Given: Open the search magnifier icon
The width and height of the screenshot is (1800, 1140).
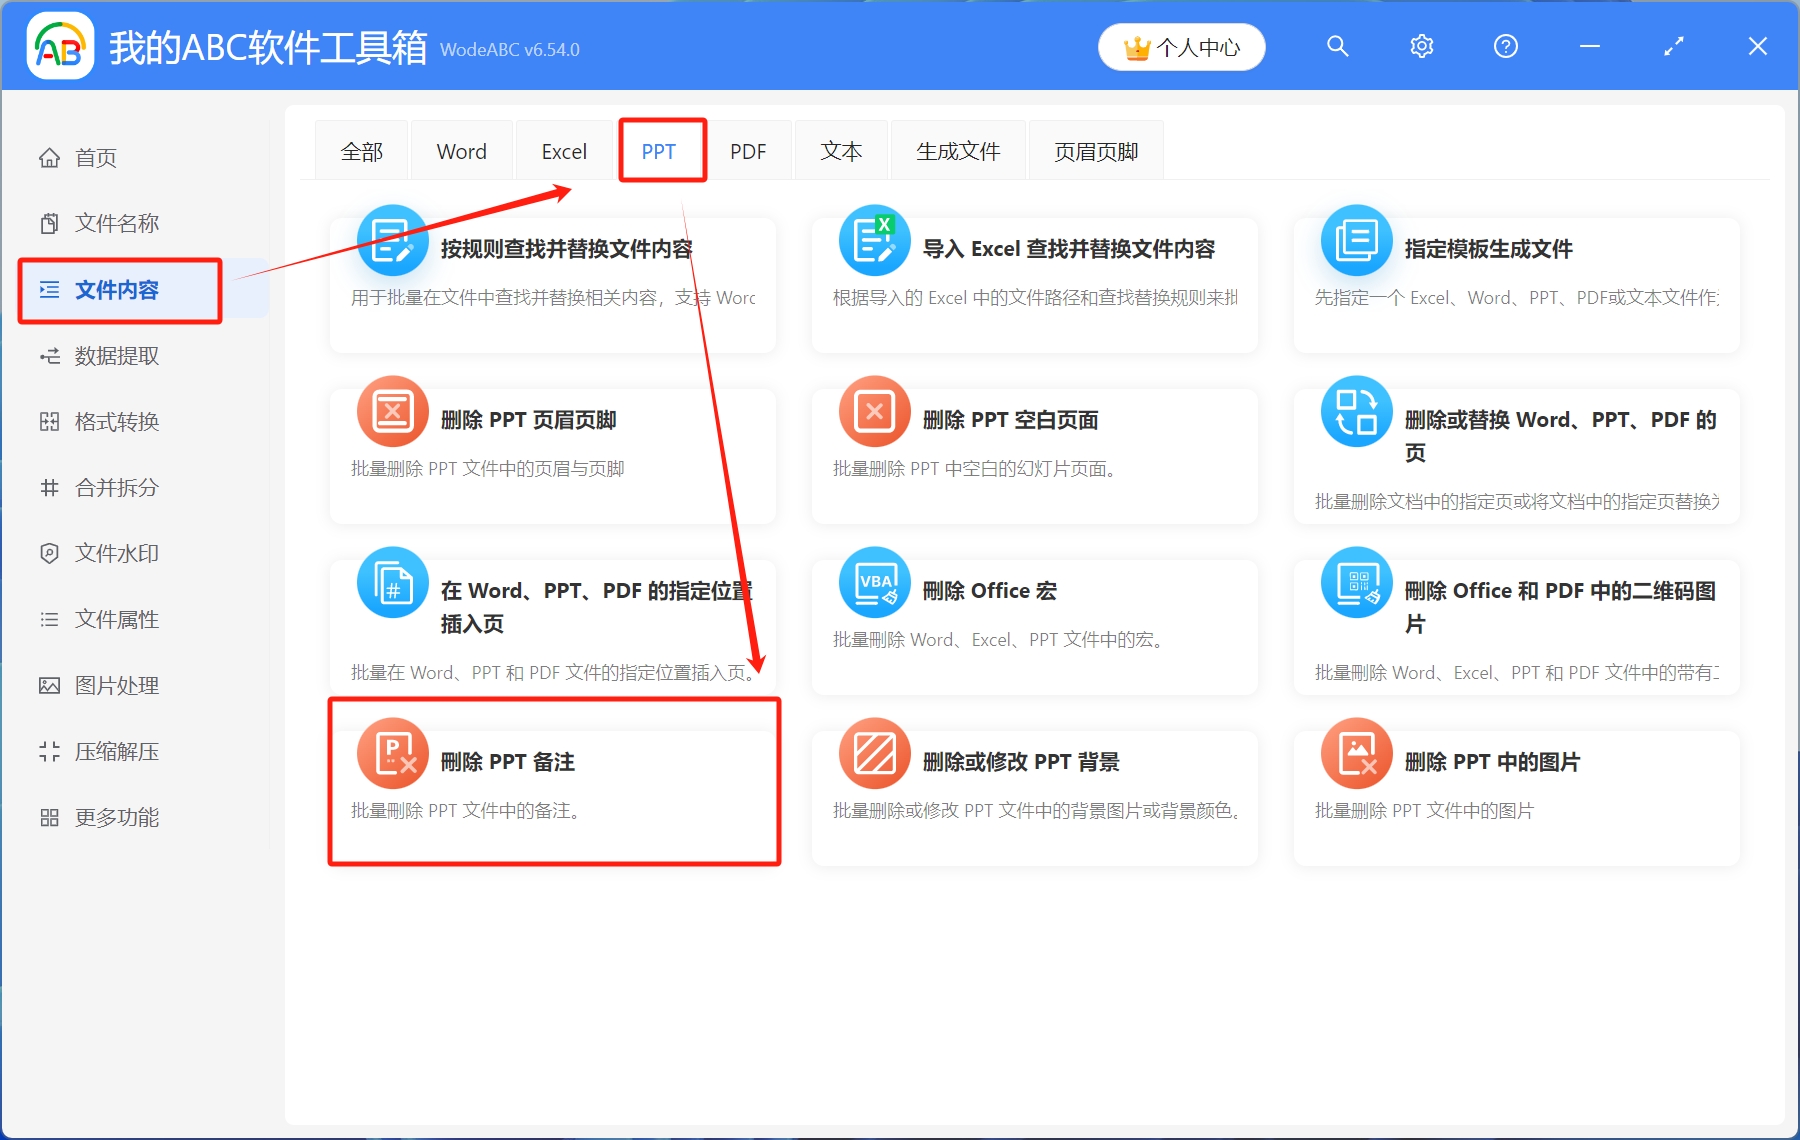Looking at the screenshot, I should click(1337, 46).
